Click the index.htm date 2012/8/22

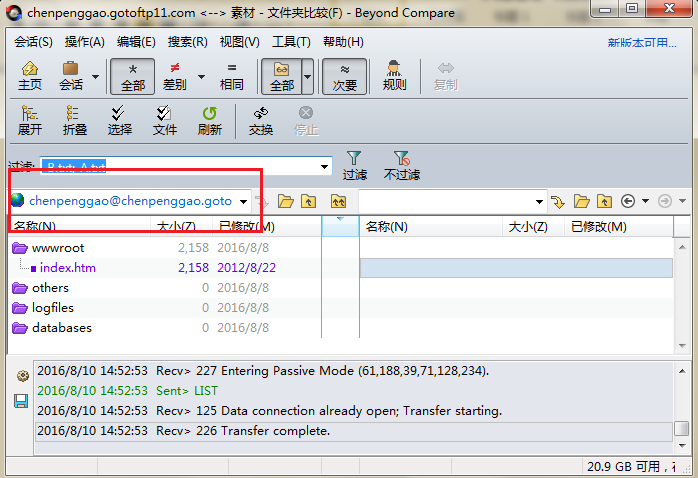pos(246,268)
